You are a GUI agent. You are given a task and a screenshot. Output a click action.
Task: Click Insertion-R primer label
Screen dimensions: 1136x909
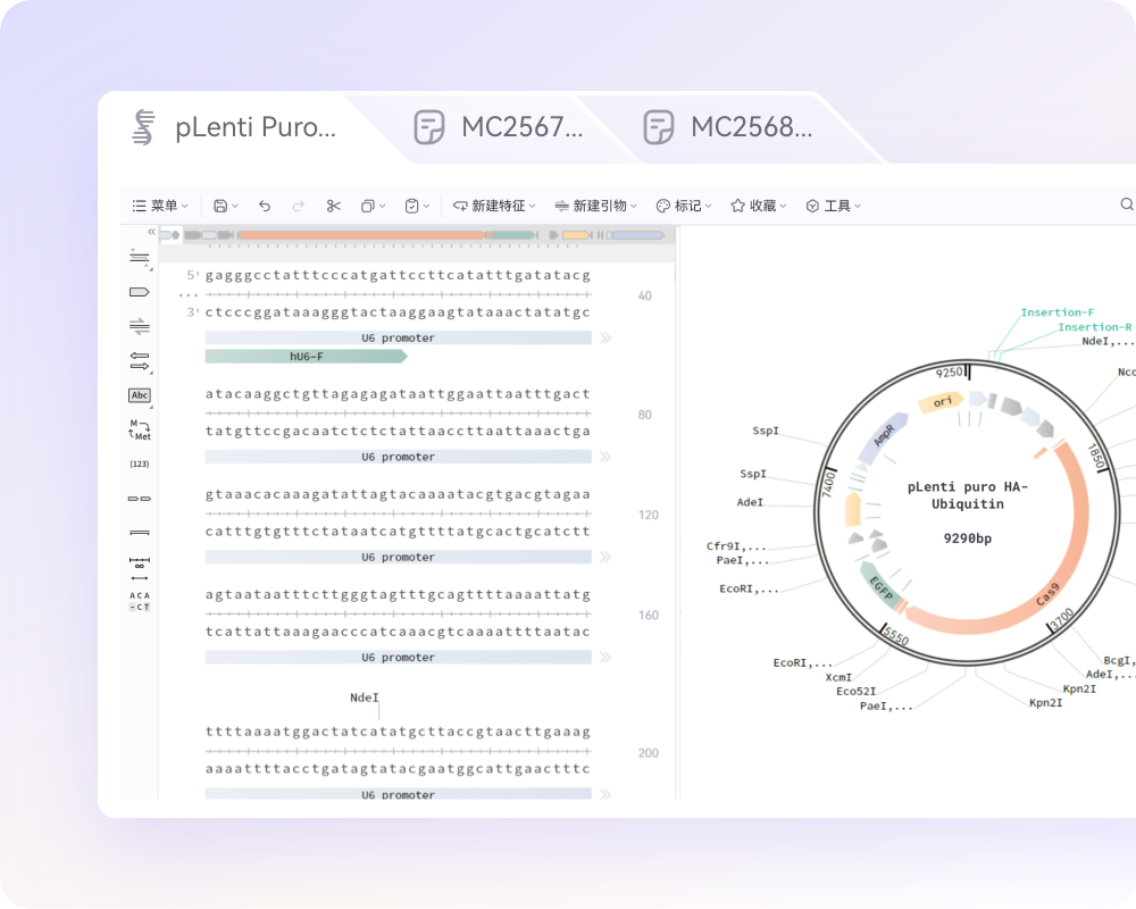pyautogui.click(x=1095, y=327)
